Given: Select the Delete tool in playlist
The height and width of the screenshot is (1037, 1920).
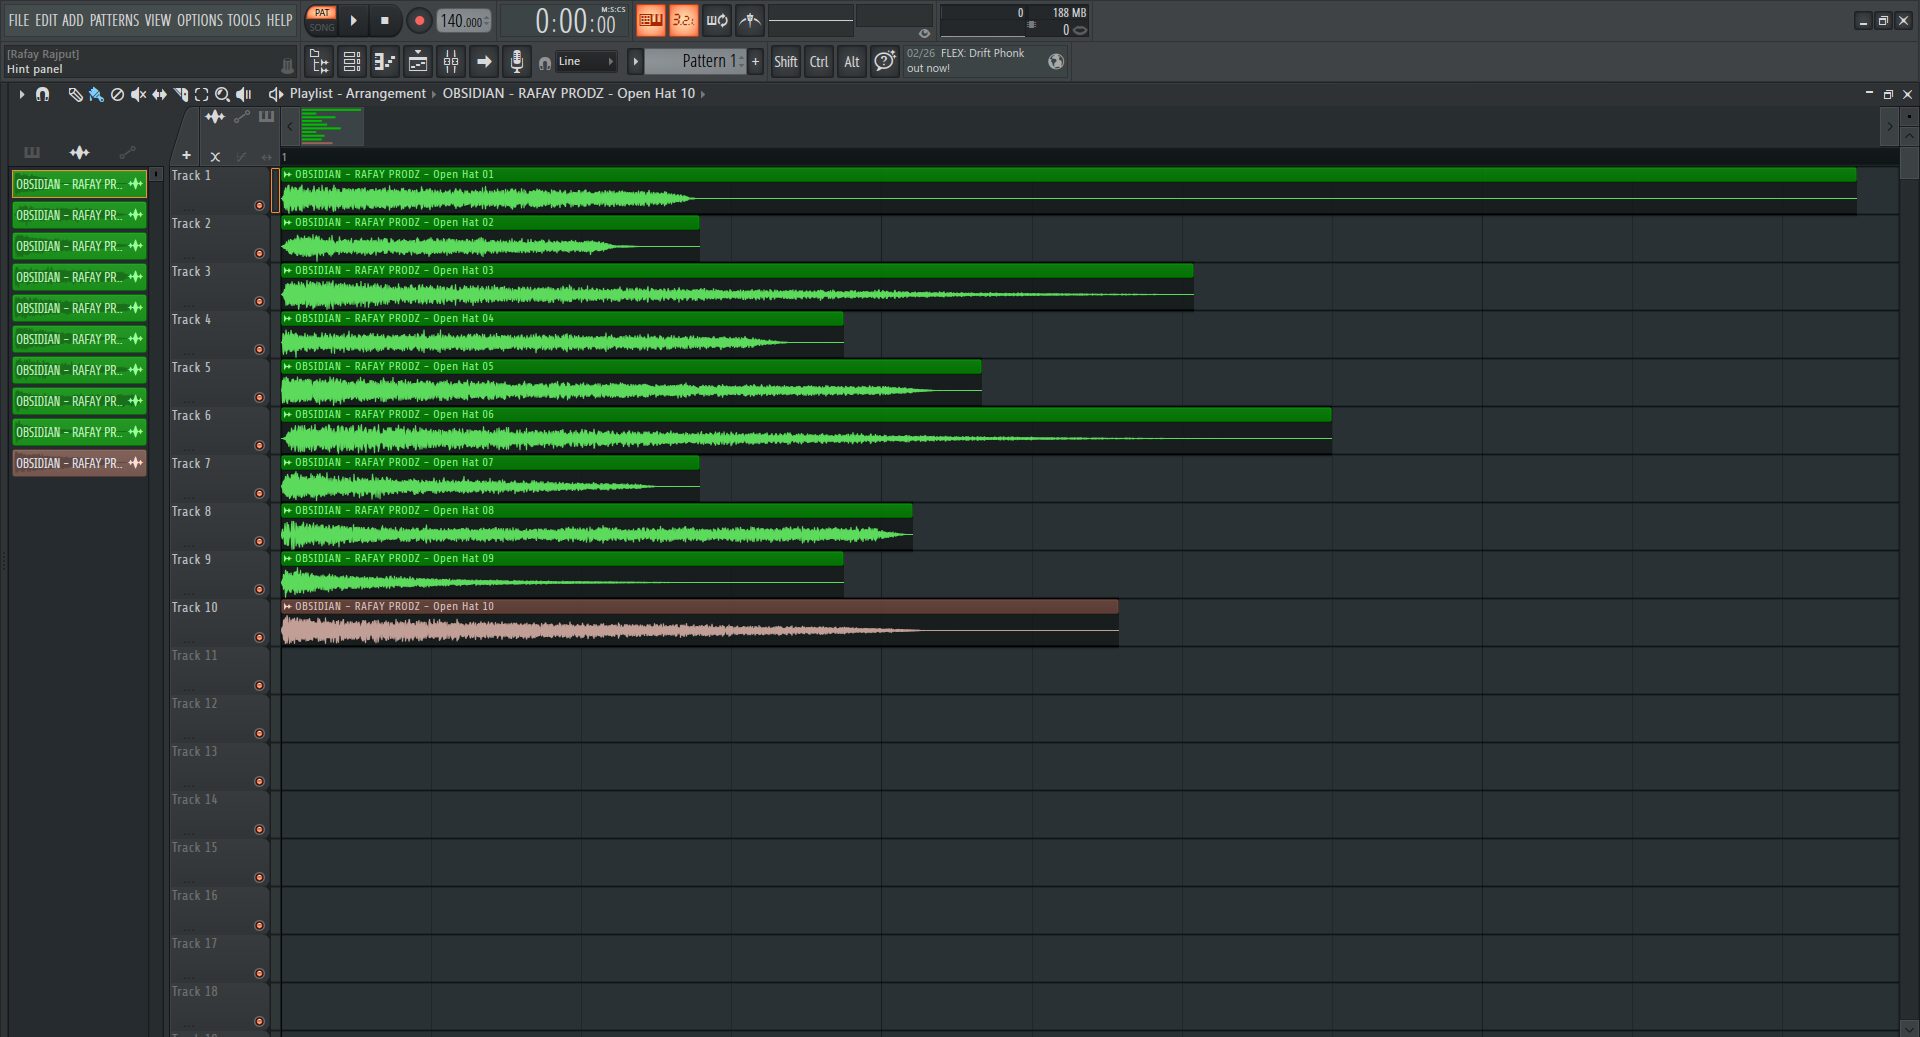Looking at the screenshot, I should pyautogui.click(x=117, y=94).
